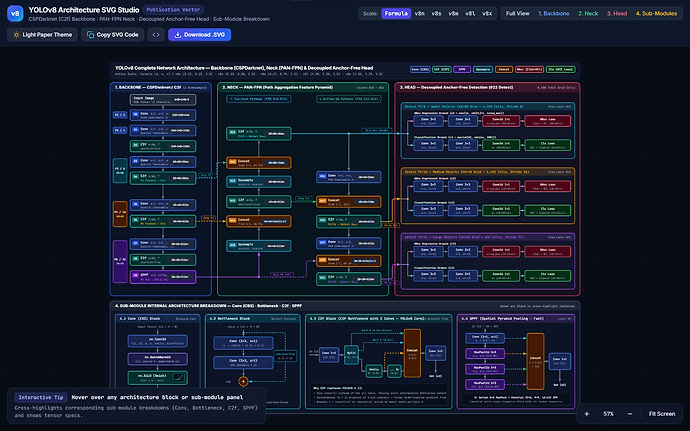Viewport: 690px width, 431px height.
Task: Click the tall Concat block in SPPF panel
Action: click(535, 361)
